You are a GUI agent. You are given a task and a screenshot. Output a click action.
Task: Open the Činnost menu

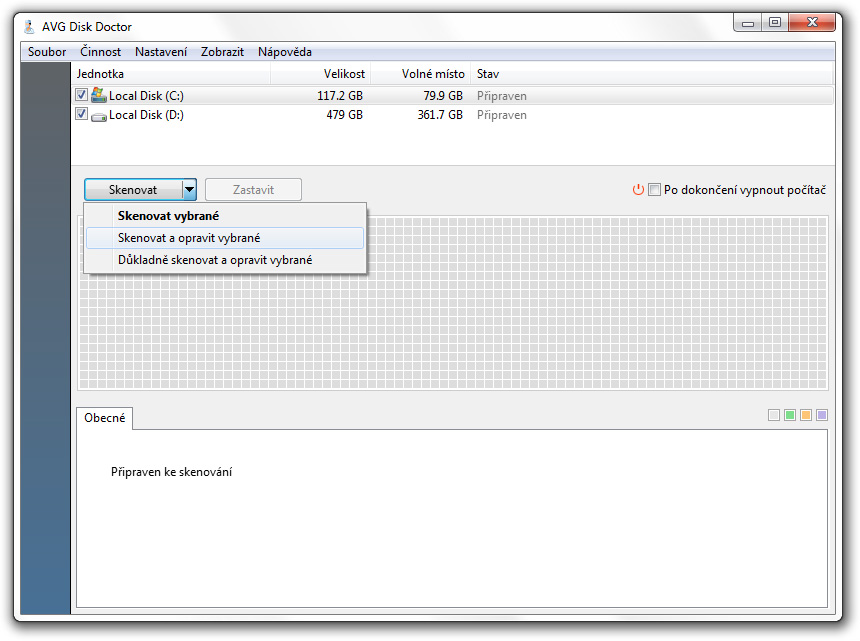tap(100, 52)
